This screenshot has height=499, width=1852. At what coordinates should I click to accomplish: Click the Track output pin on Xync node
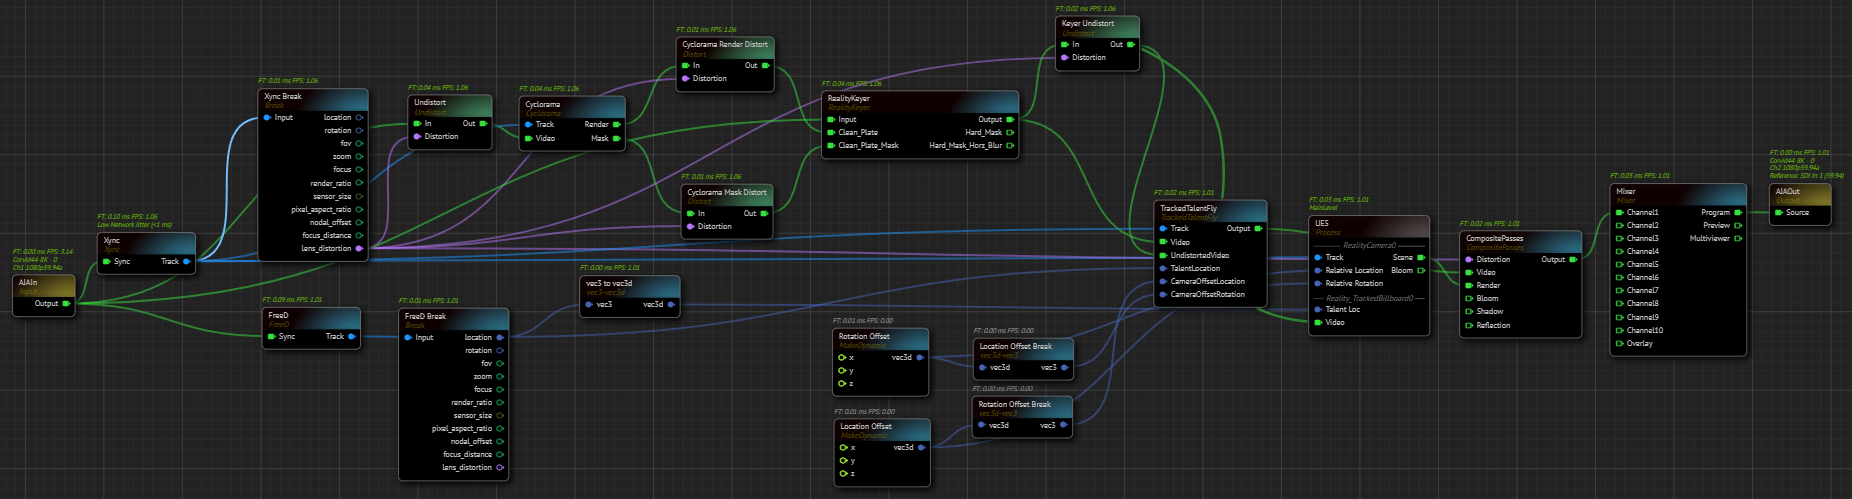tap(187, 262)
